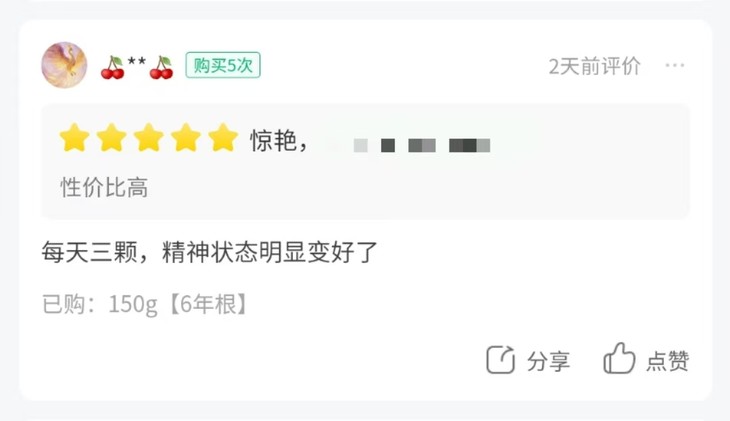The image size is (730, 421).
Task: Open the three-dot more options menu
Action: click(675, 65)
